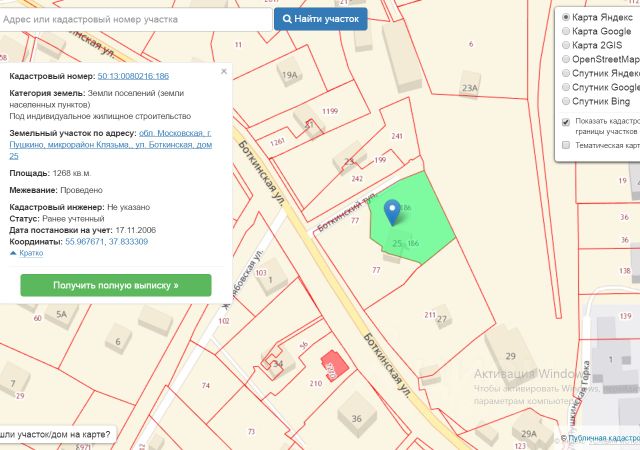Click the Публичная кадастровая attribution link
This screenshot has width=640, height=450.
604,438
